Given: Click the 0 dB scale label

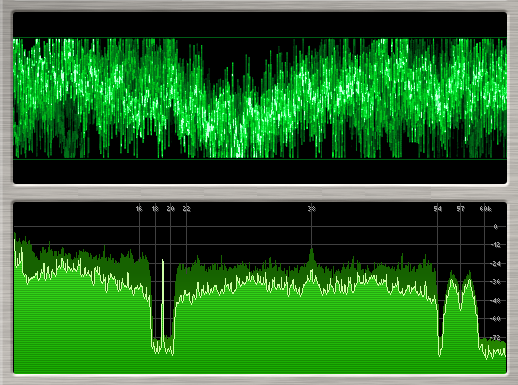Looking at the screenshot, I should coord(495,227).
